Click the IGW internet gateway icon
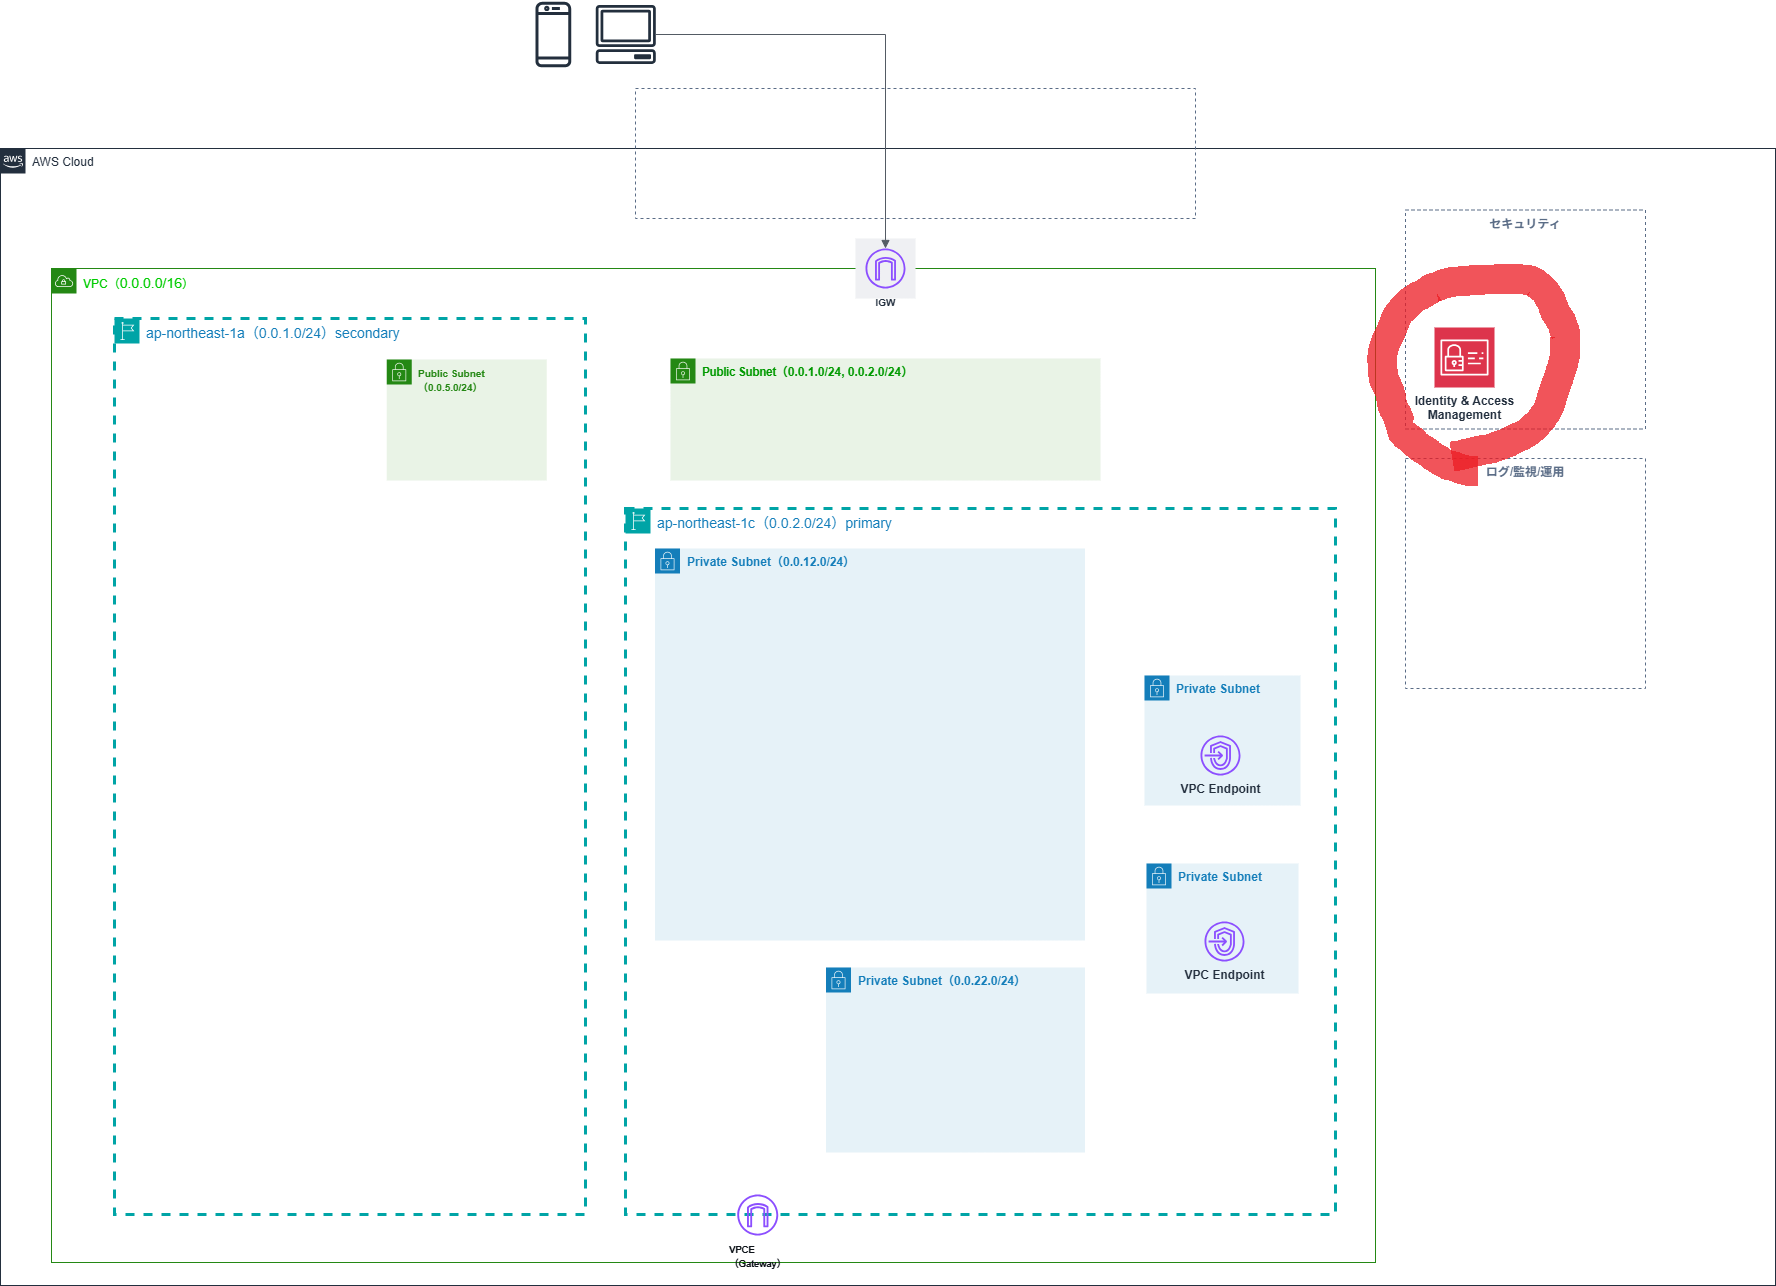1776x1286 pixels. click(885, 268)
